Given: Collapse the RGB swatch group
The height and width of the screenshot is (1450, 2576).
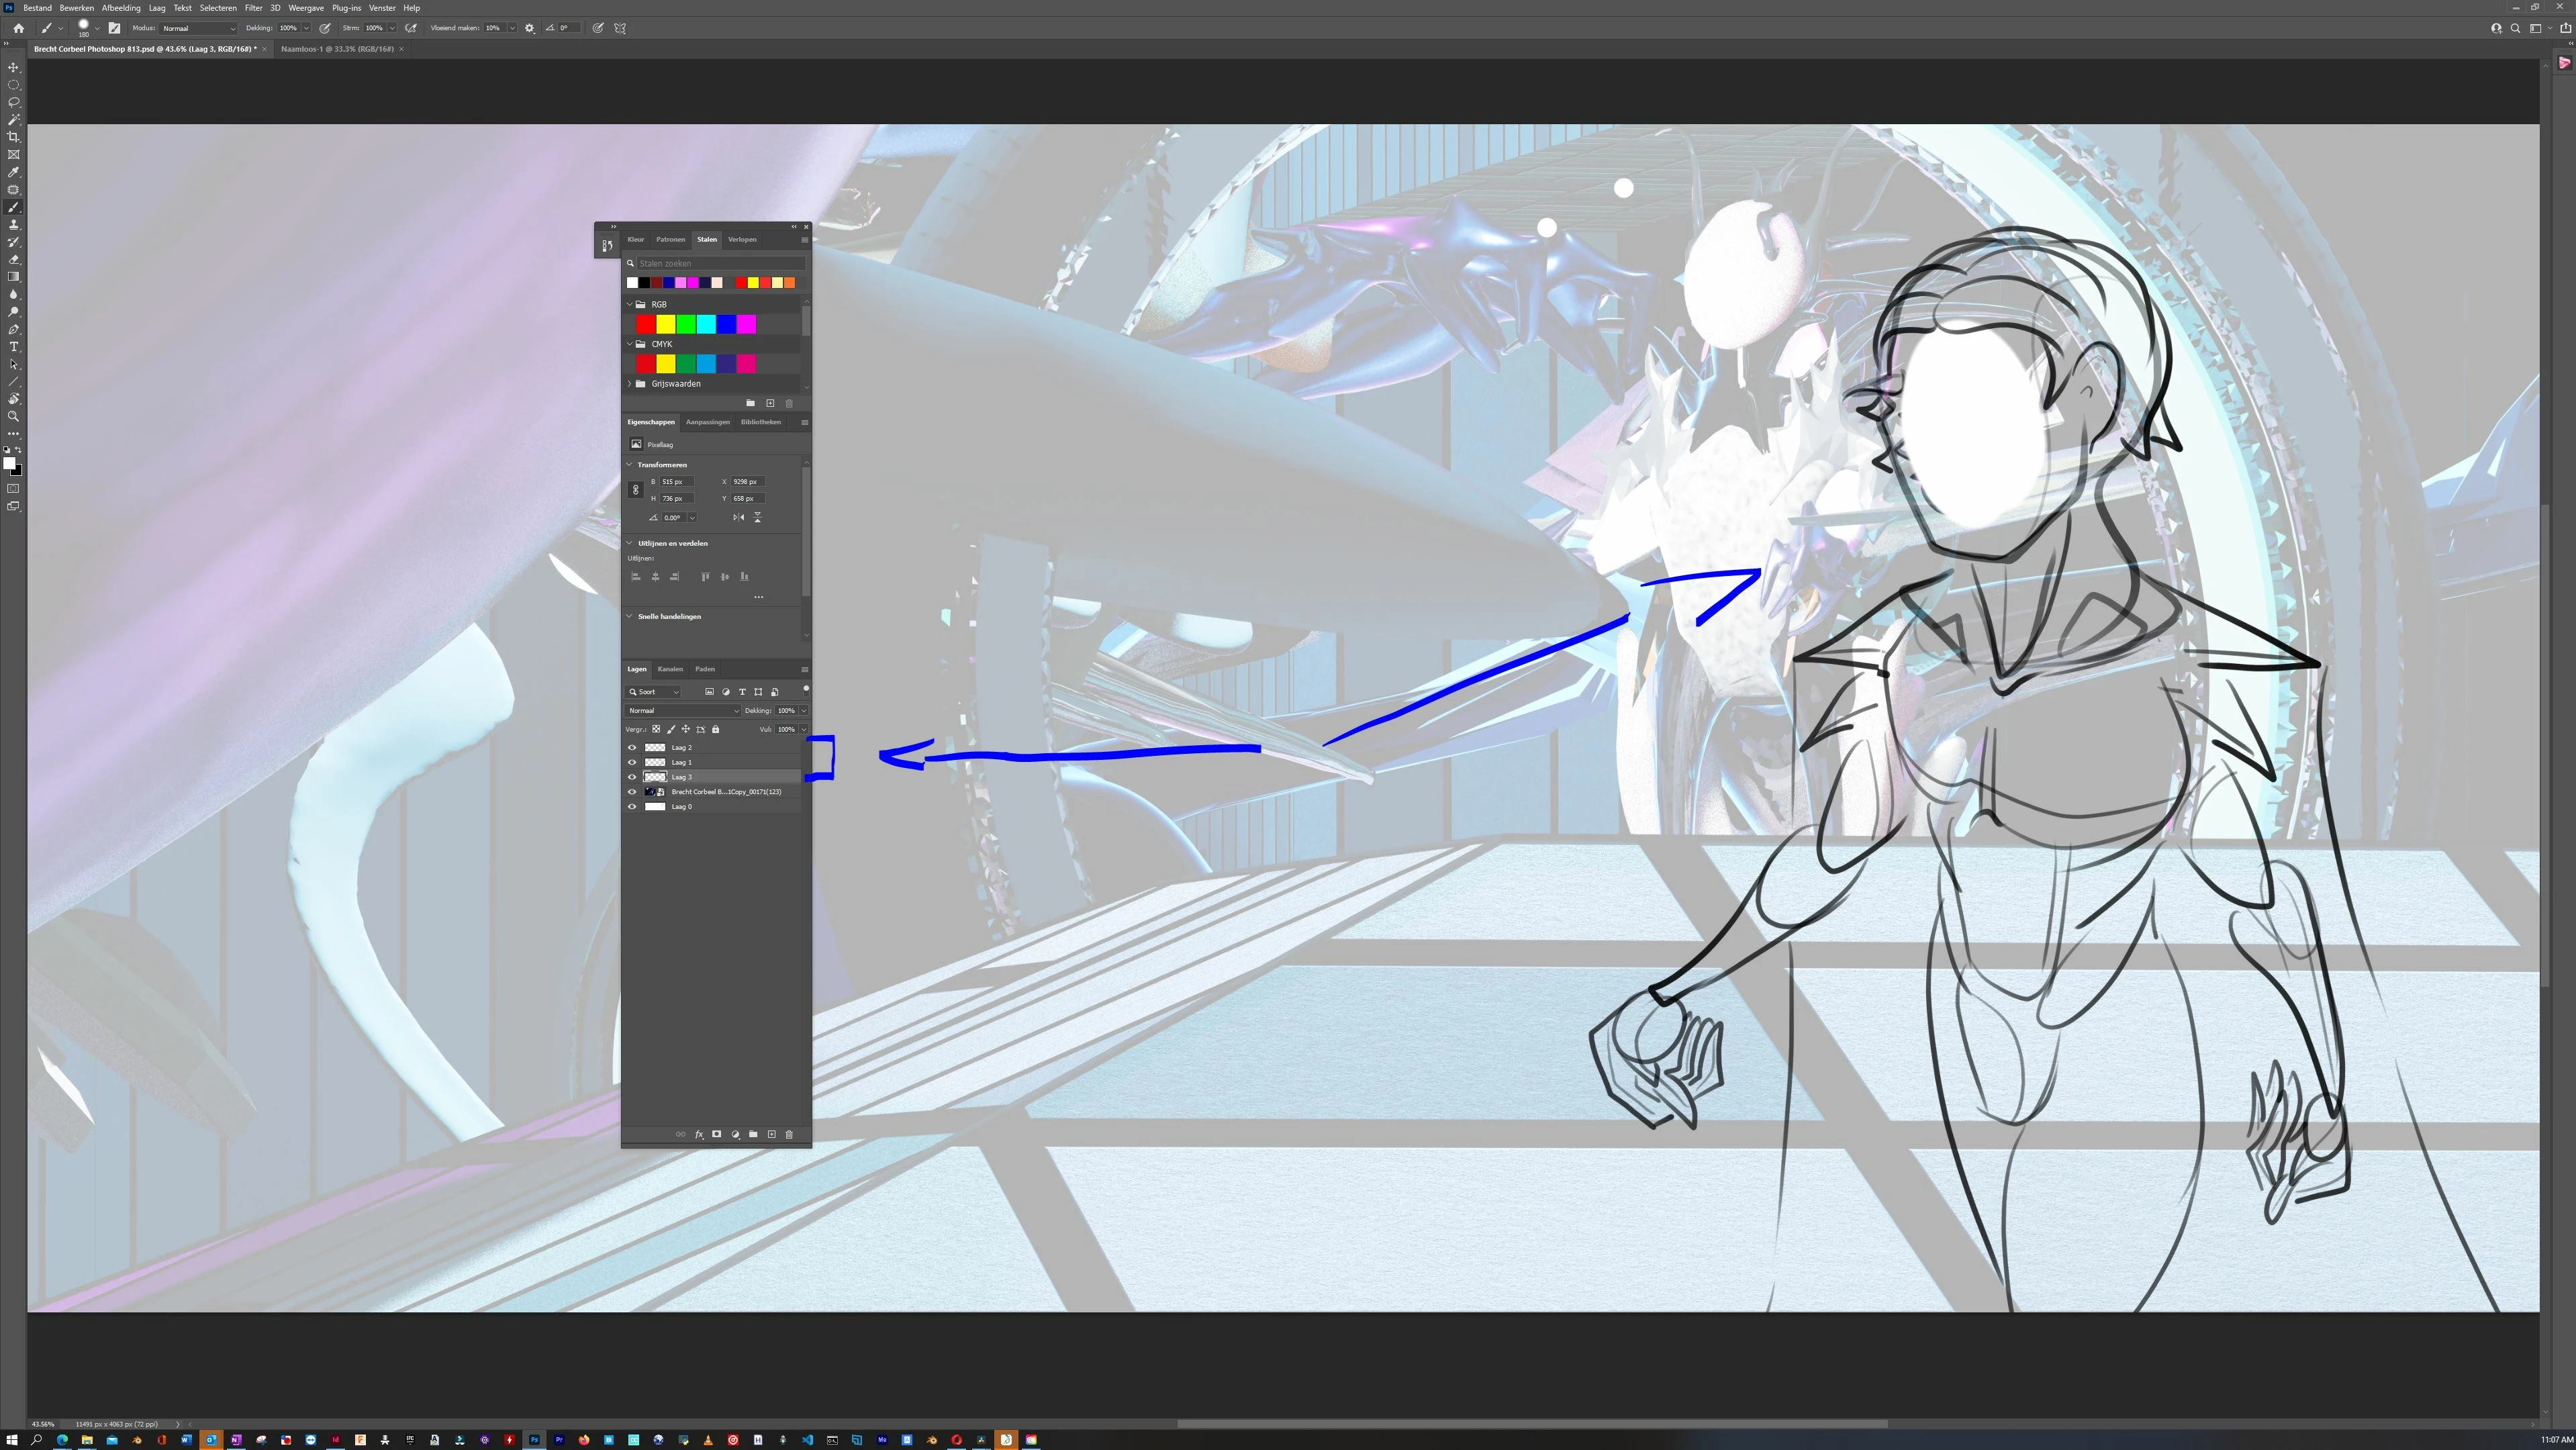Looking at the screenshot, I should (x=630, y=304).
